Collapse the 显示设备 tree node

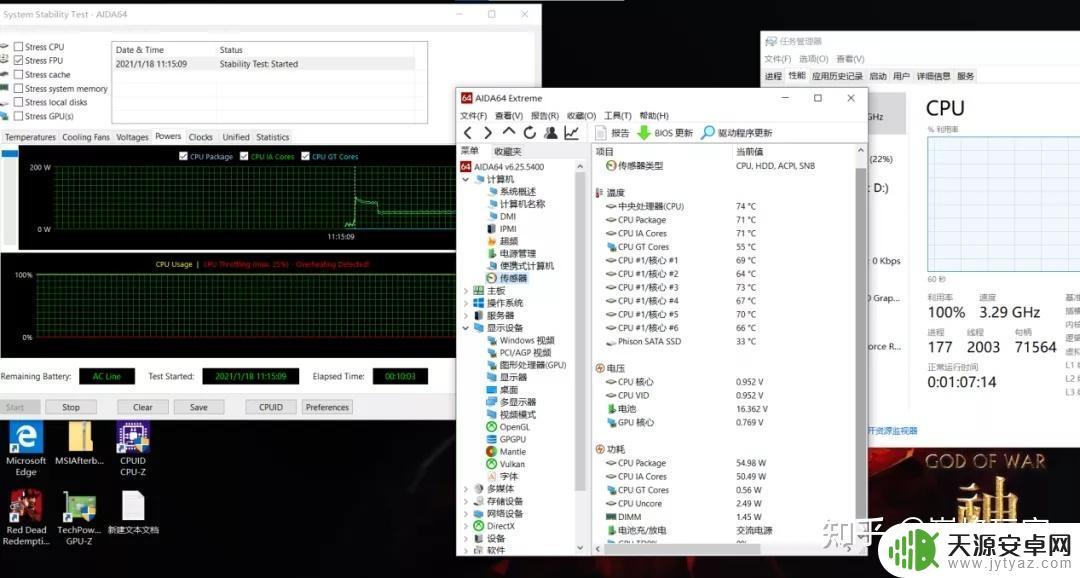click(x=466, y=328)
